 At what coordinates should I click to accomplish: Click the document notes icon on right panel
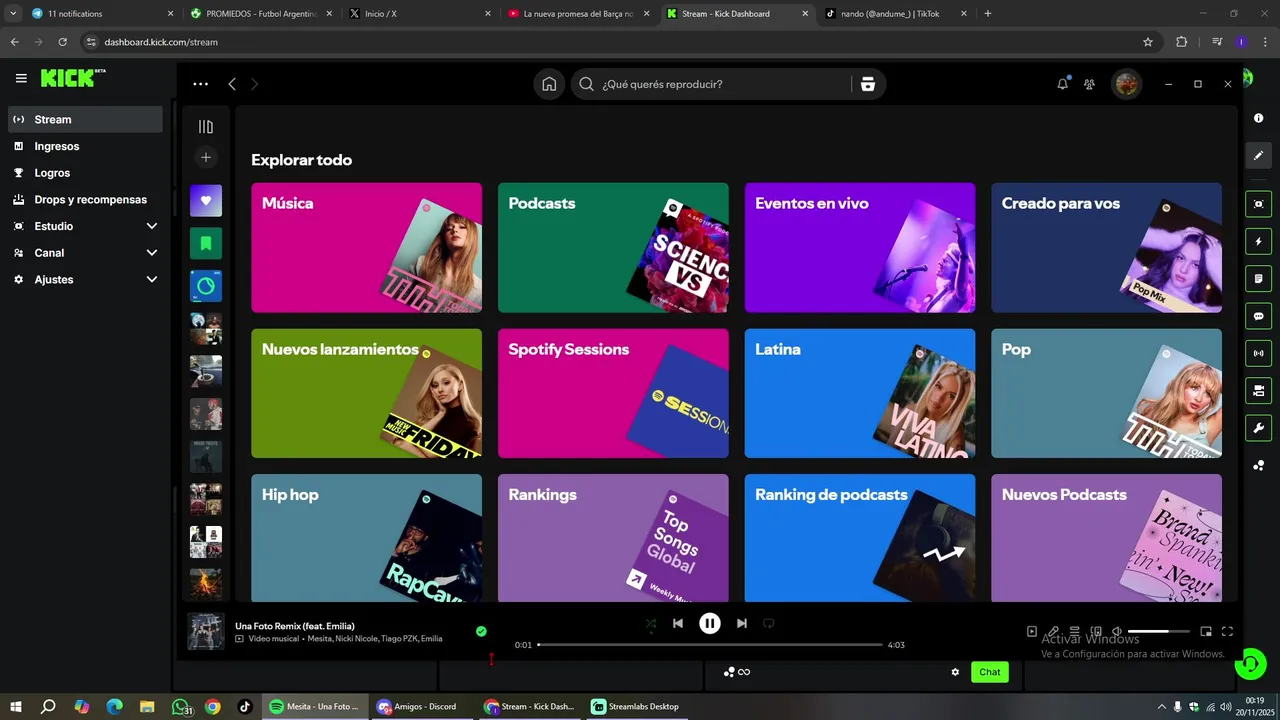point(1258,278)
